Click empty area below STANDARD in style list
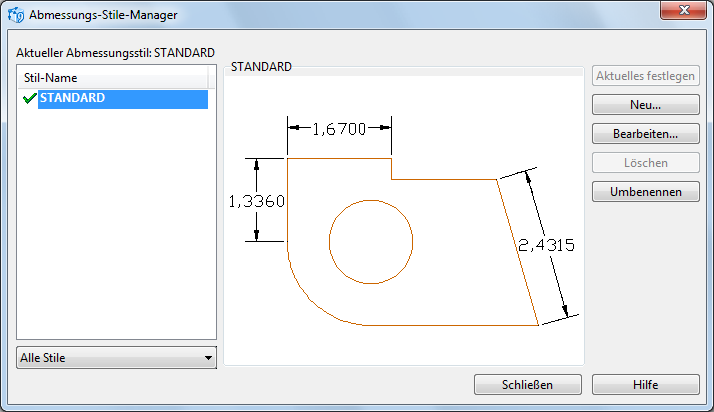714x412 pixels. 115,230
